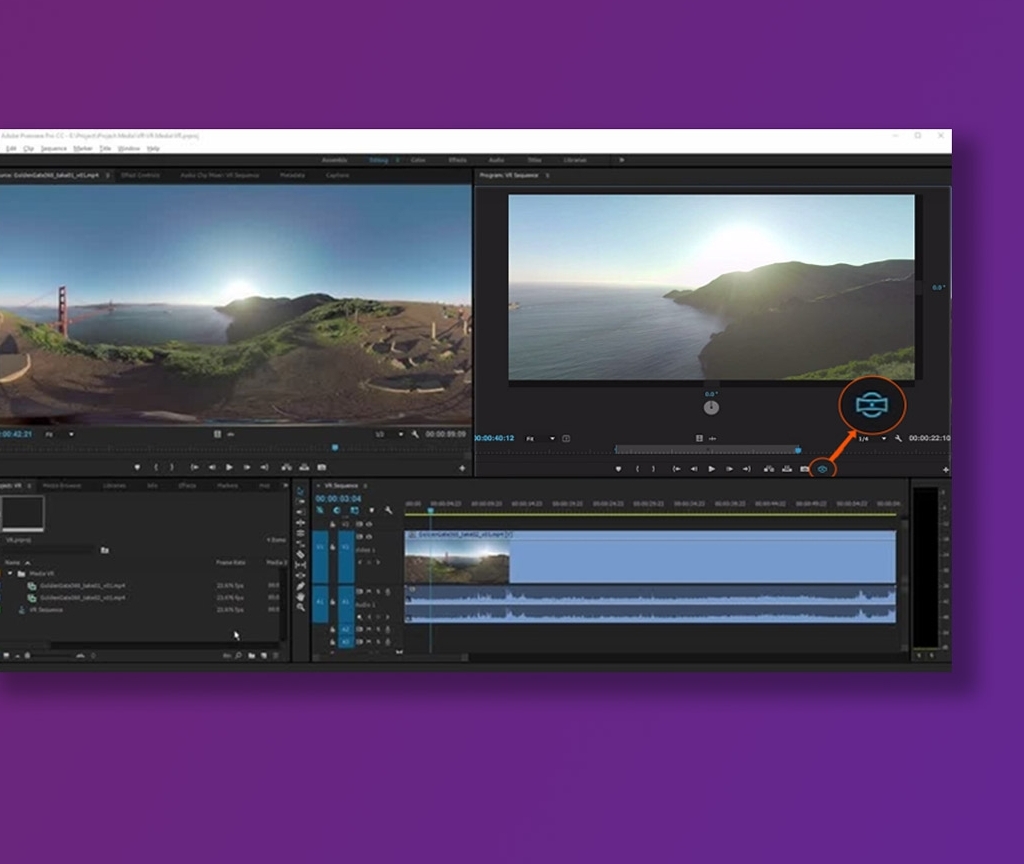Open Program monitor wrench settings
Image resolution: width=1024 pixels, height=864 pixels.
(899, 438)
